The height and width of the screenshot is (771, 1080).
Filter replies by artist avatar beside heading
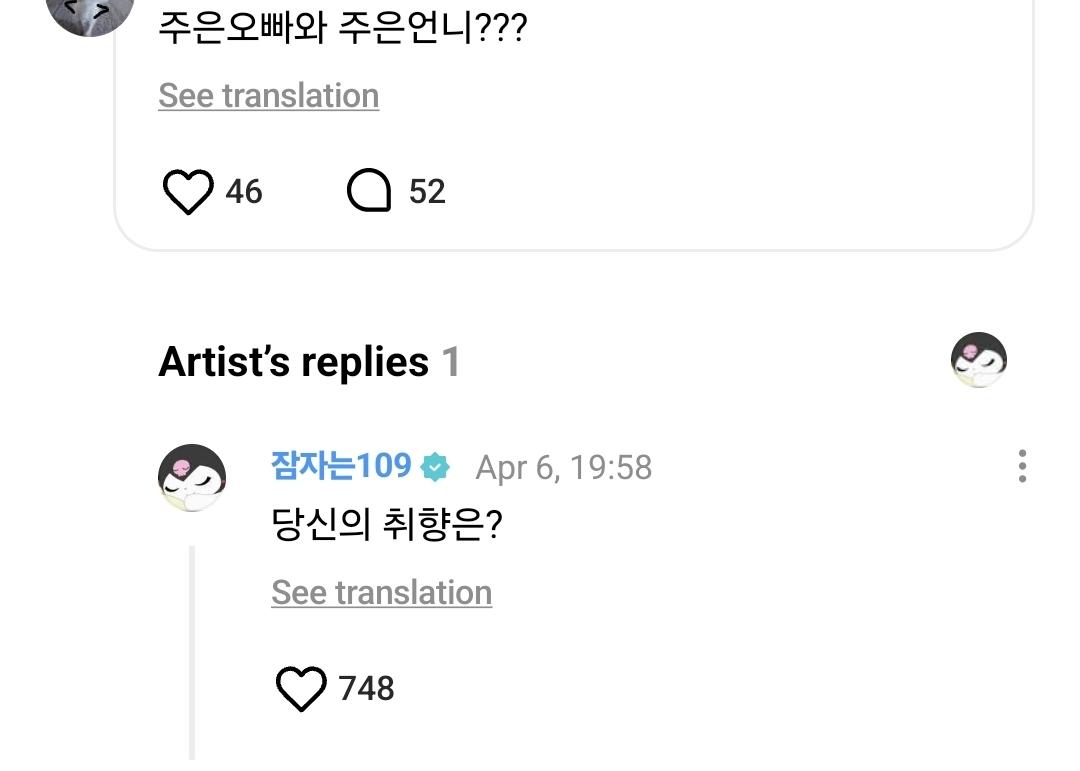(x=979, y=360)
